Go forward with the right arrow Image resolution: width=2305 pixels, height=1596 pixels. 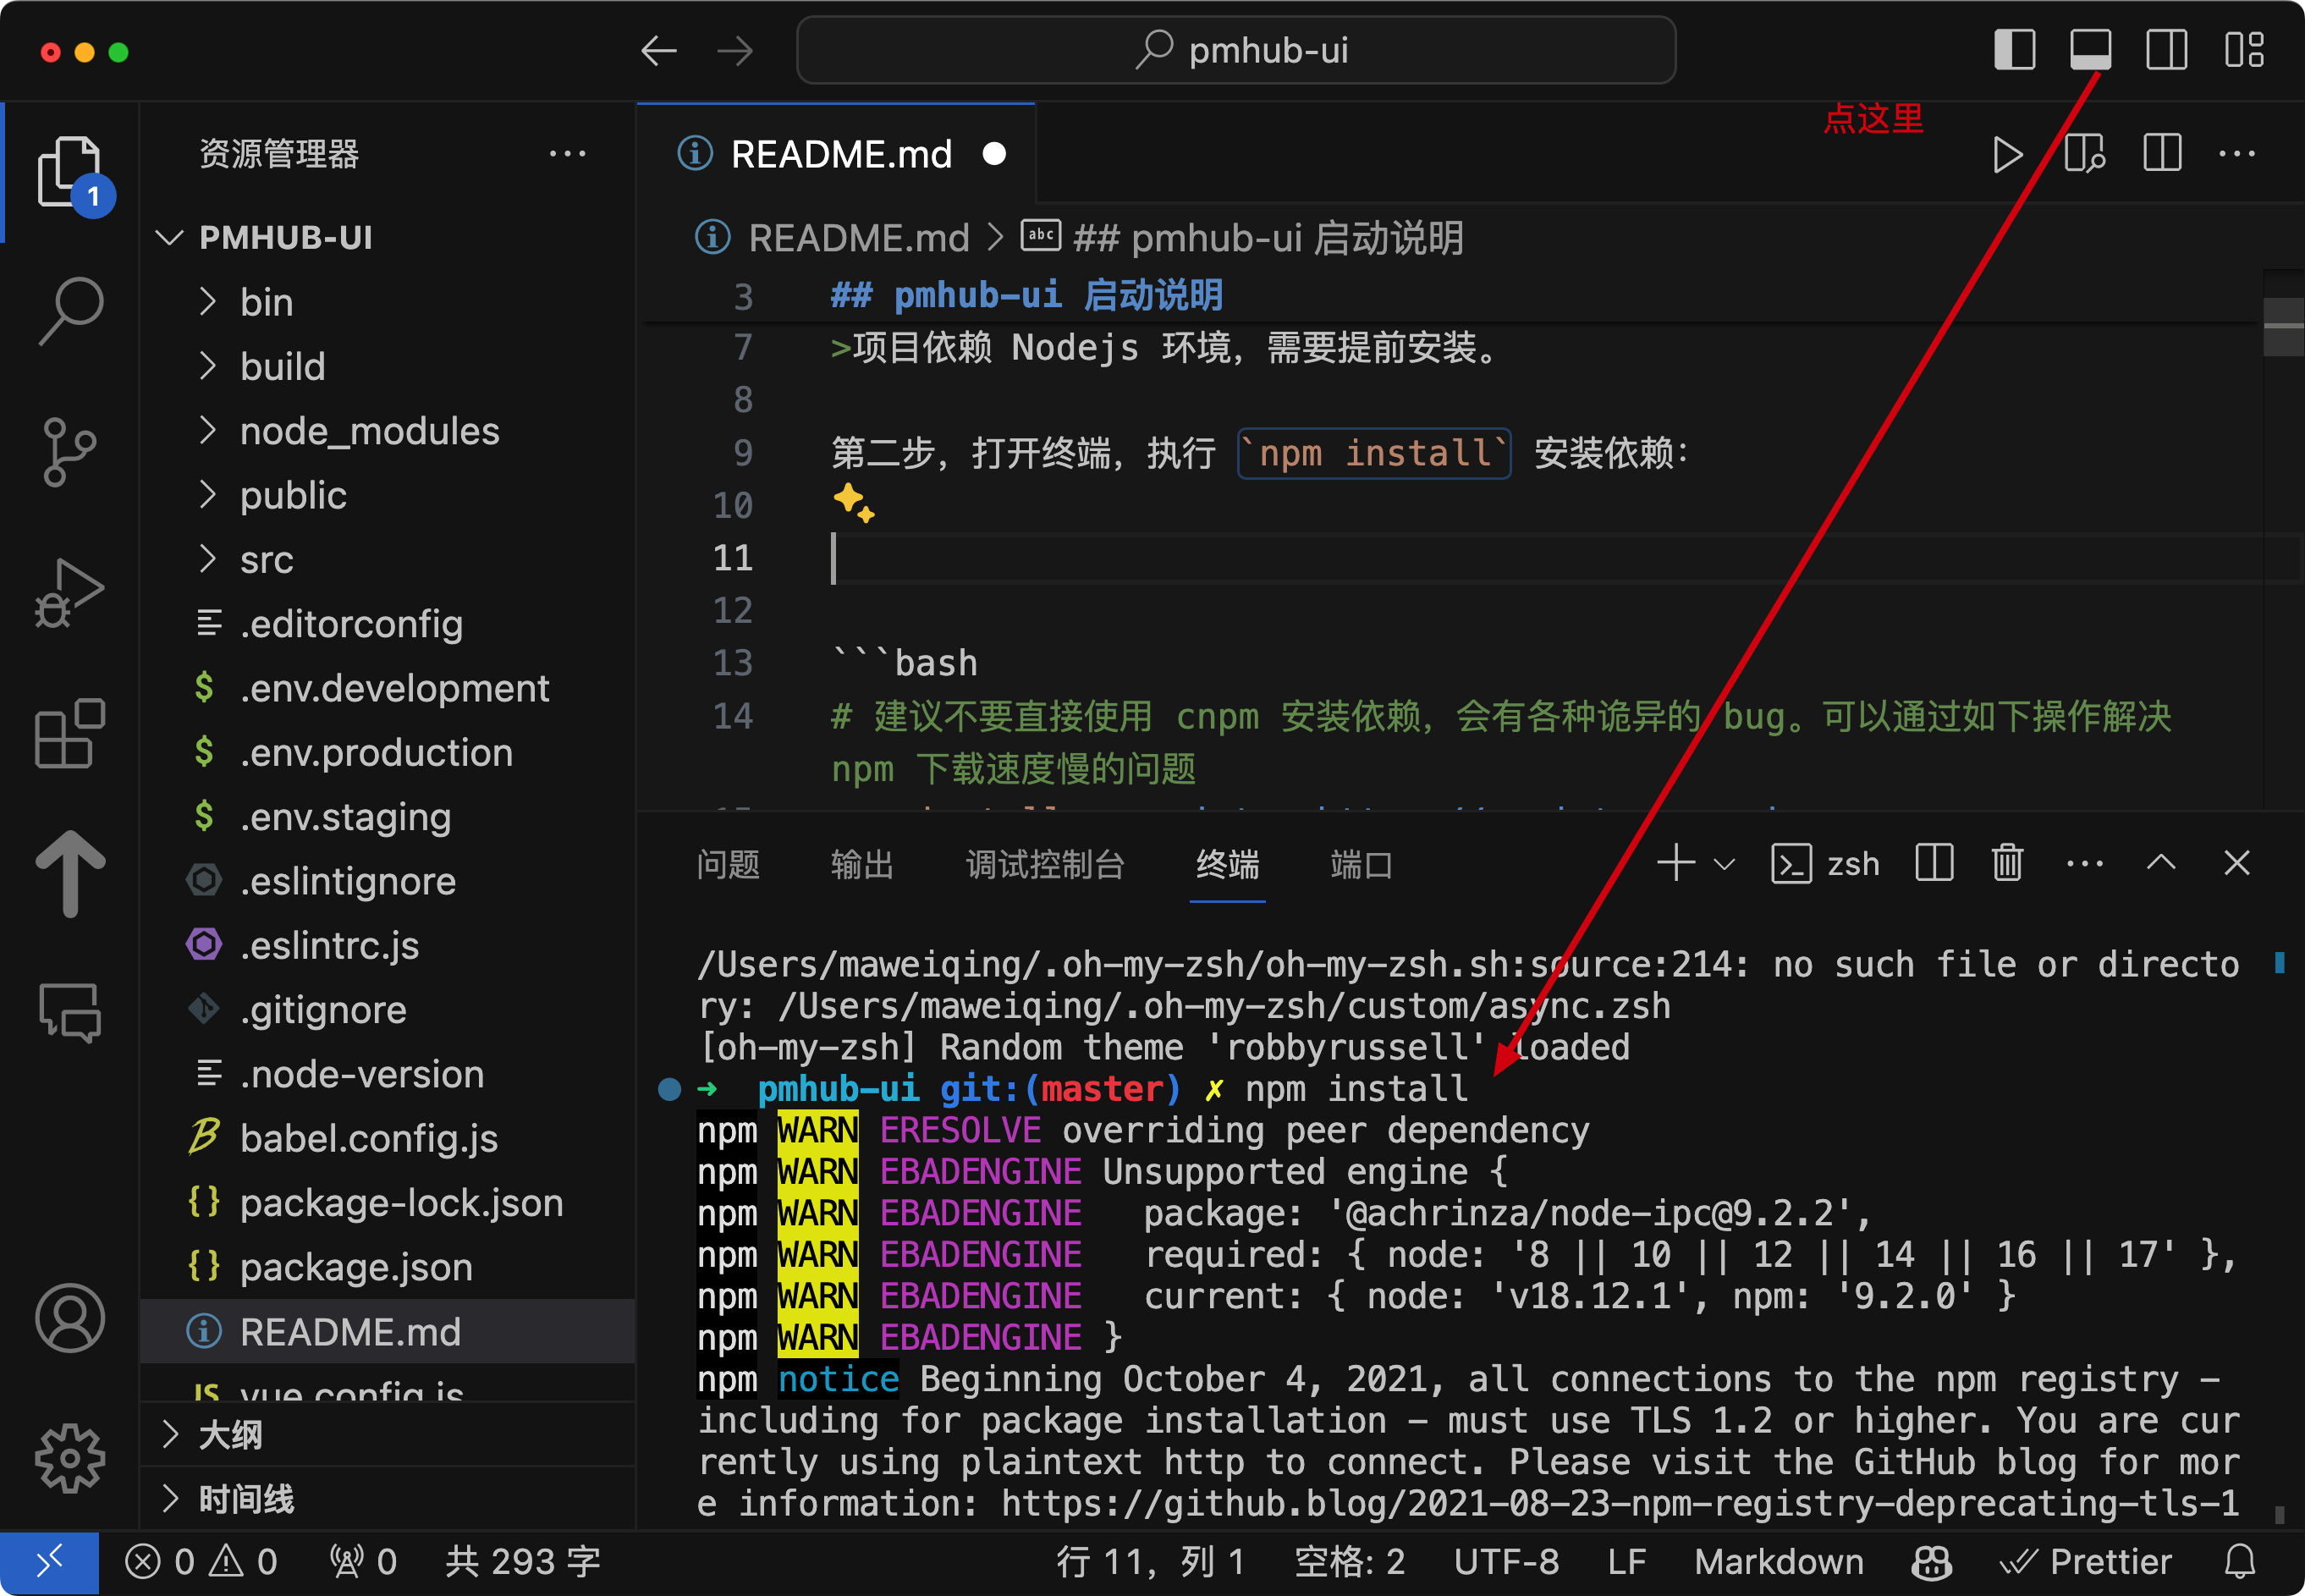(735, 50)
